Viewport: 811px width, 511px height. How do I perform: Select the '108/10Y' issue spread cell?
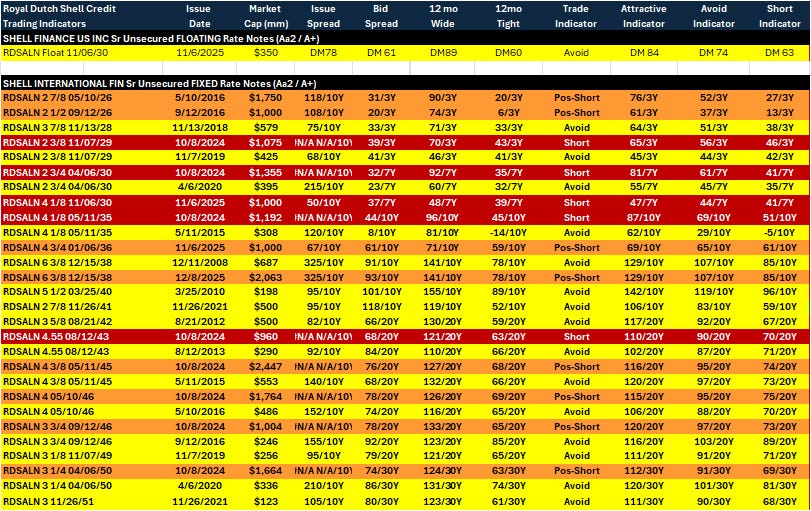323,113
